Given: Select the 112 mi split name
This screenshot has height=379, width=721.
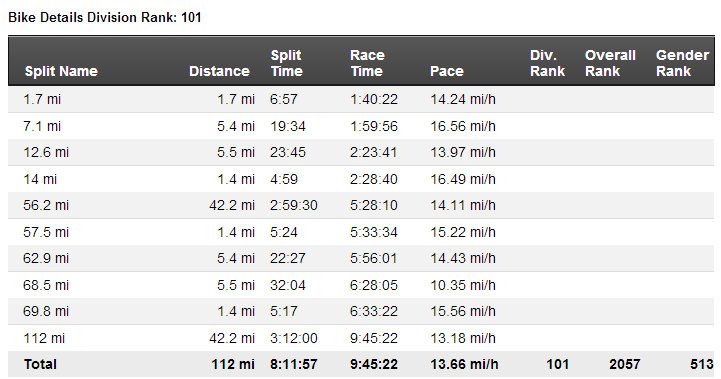Looking at the screenshot, I should [44, 338].
